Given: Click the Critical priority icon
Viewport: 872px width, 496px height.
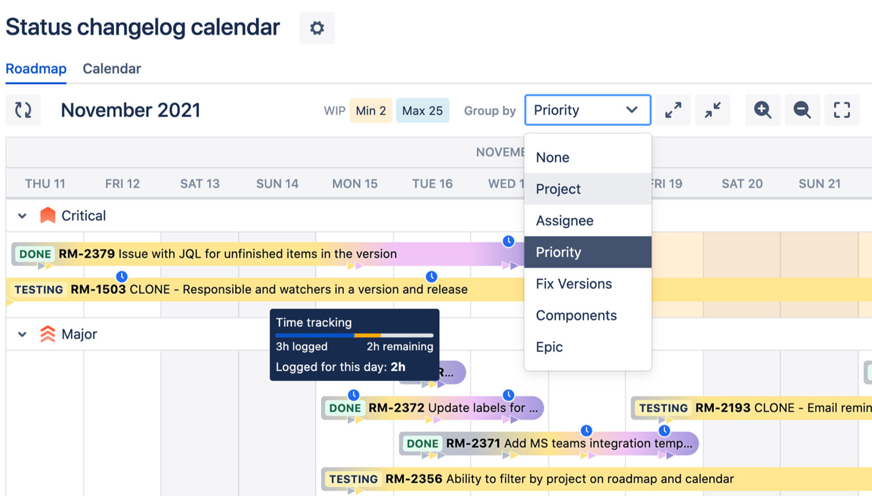Looking at the screenshot, I should [47, 215].
